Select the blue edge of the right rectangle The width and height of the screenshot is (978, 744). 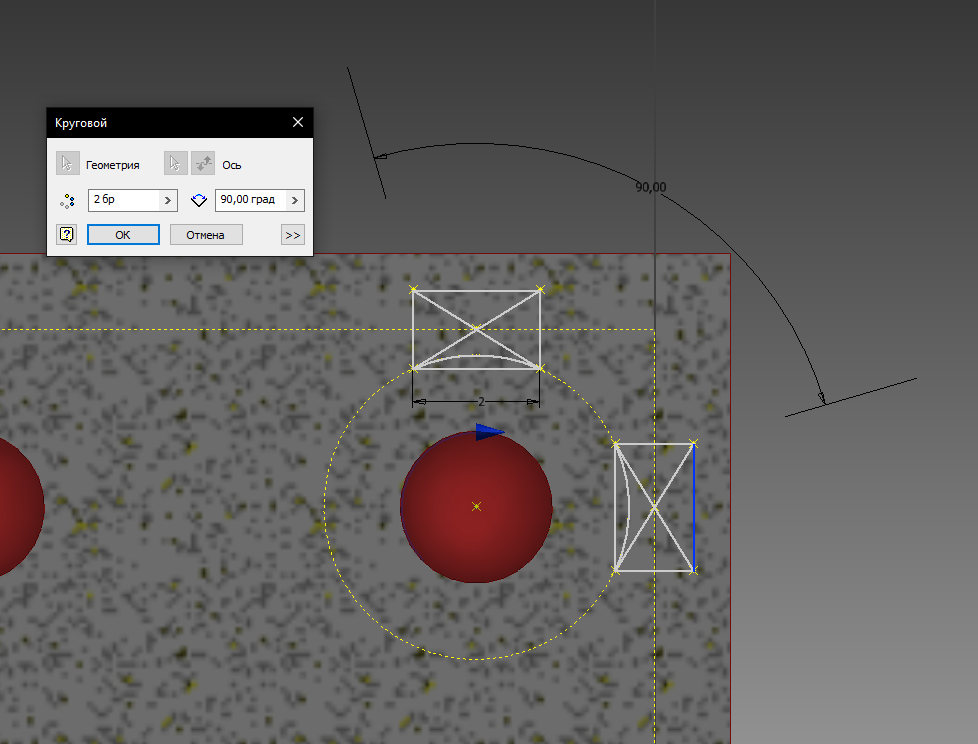click(x=693, y=507)
